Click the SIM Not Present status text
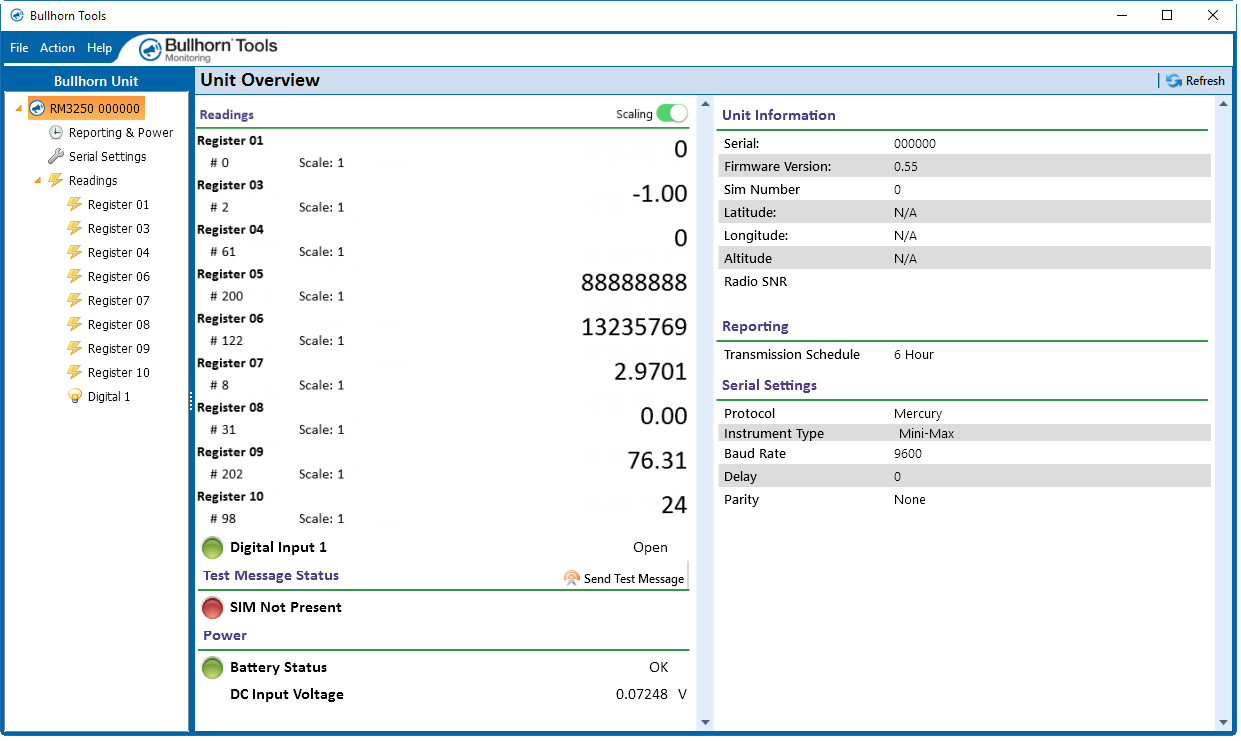This screenshot has width=1241, height=741. [286, 607]
